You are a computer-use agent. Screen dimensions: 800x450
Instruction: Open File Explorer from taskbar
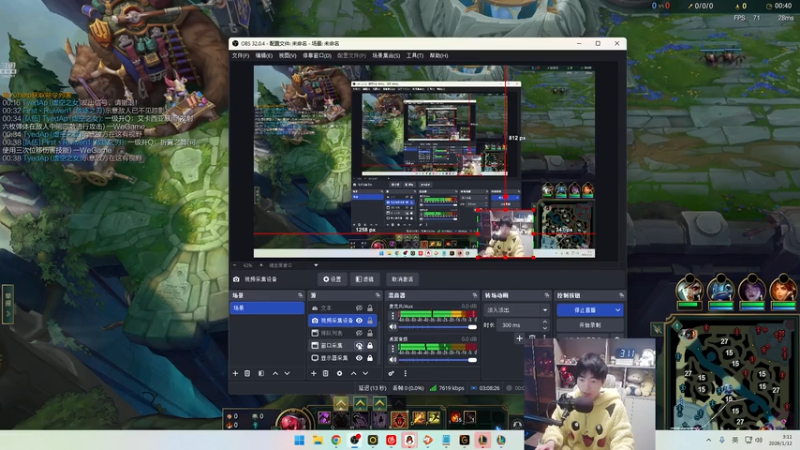318,440
